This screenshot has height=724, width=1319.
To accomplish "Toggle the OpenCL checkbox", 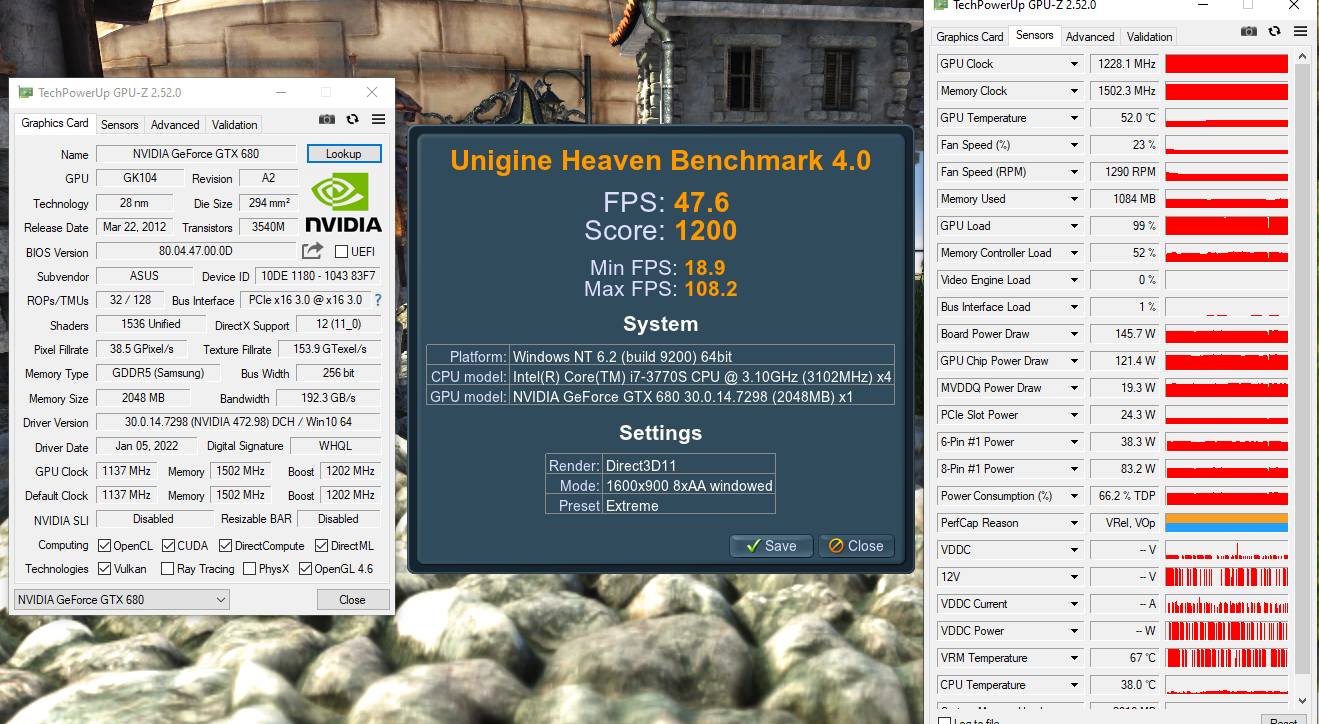I will (105, 546).
